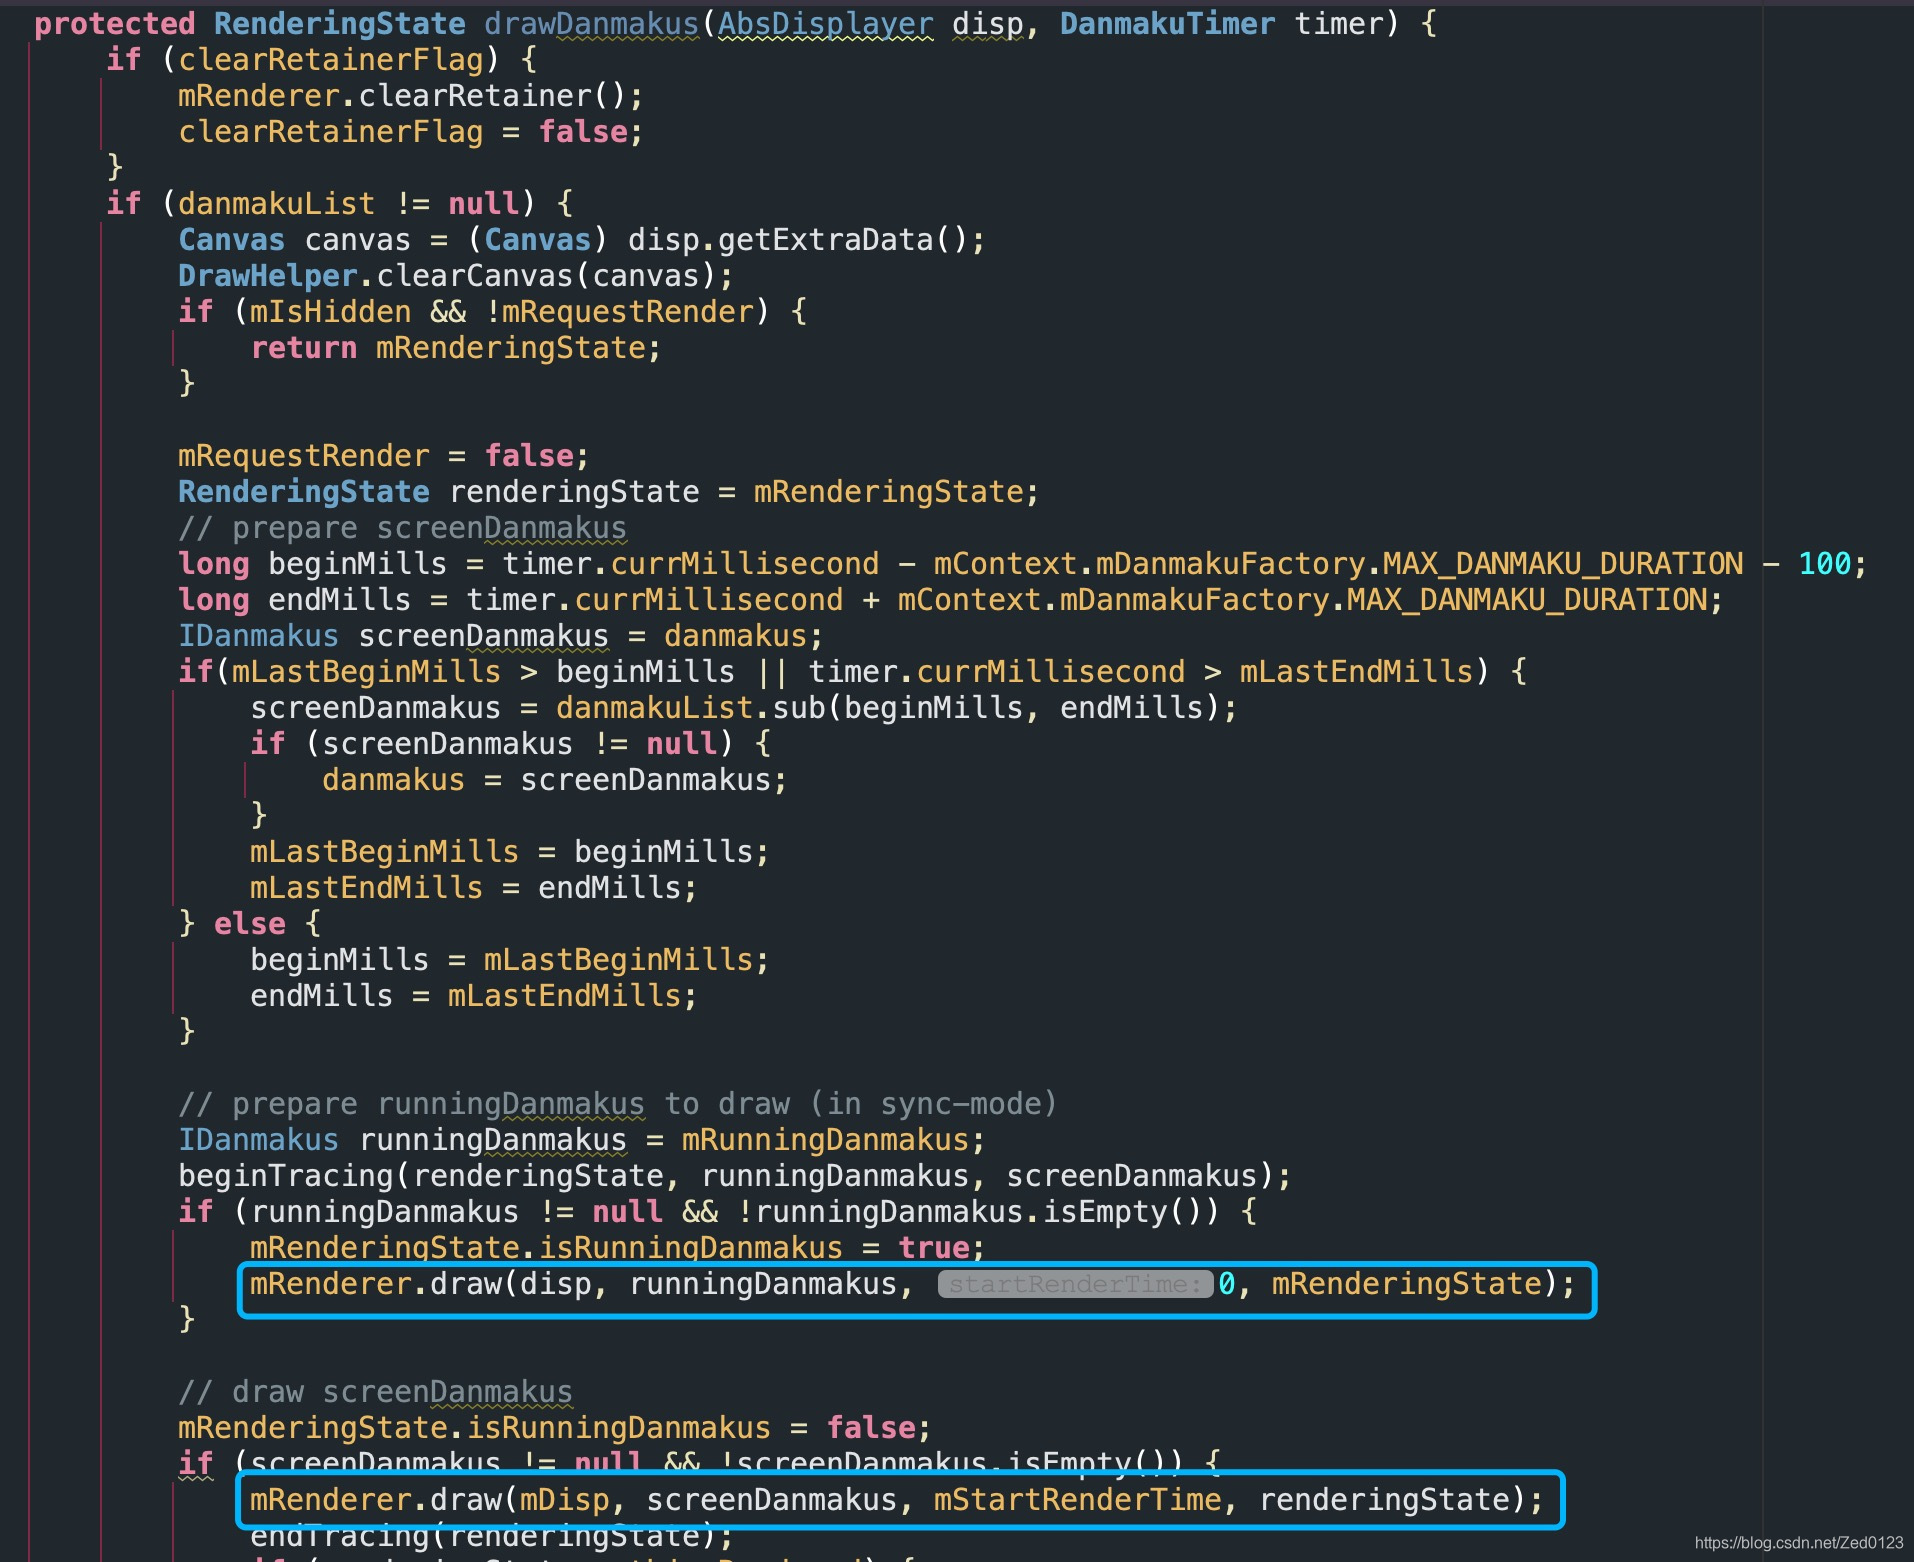Click the 'beginMills = mLastBeginMills' line
This screenshot has height=1562, width=1914.
point(509,960)
